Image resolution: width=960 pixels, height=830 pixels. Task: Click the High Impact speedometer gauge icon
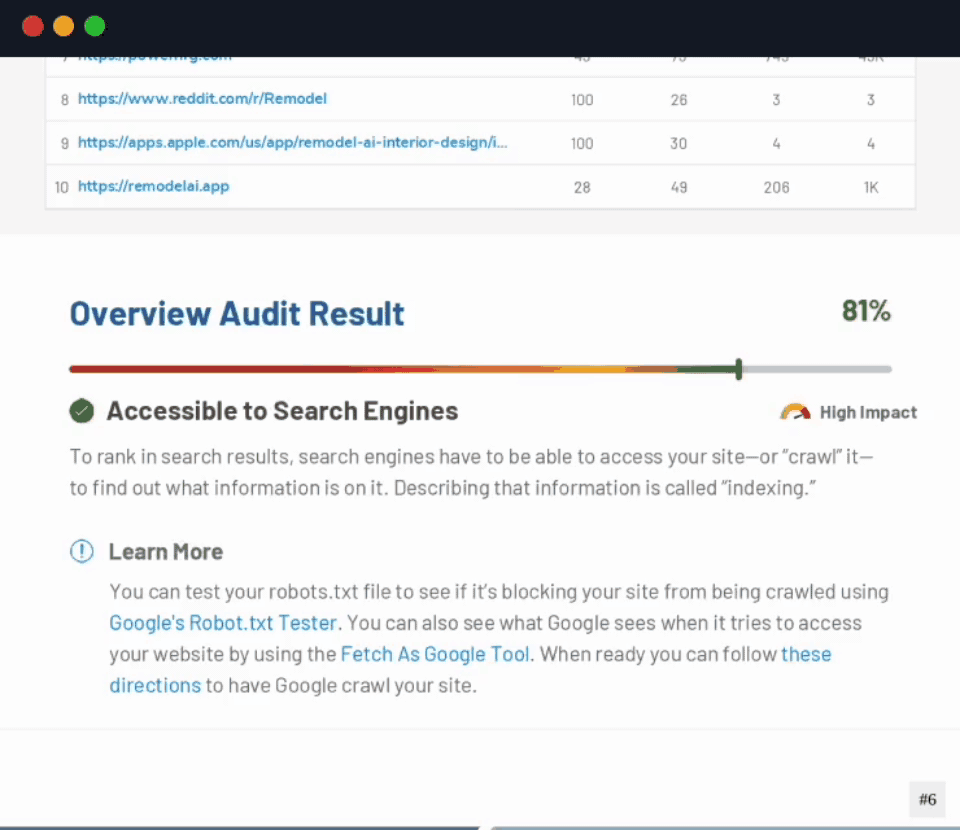794,411
